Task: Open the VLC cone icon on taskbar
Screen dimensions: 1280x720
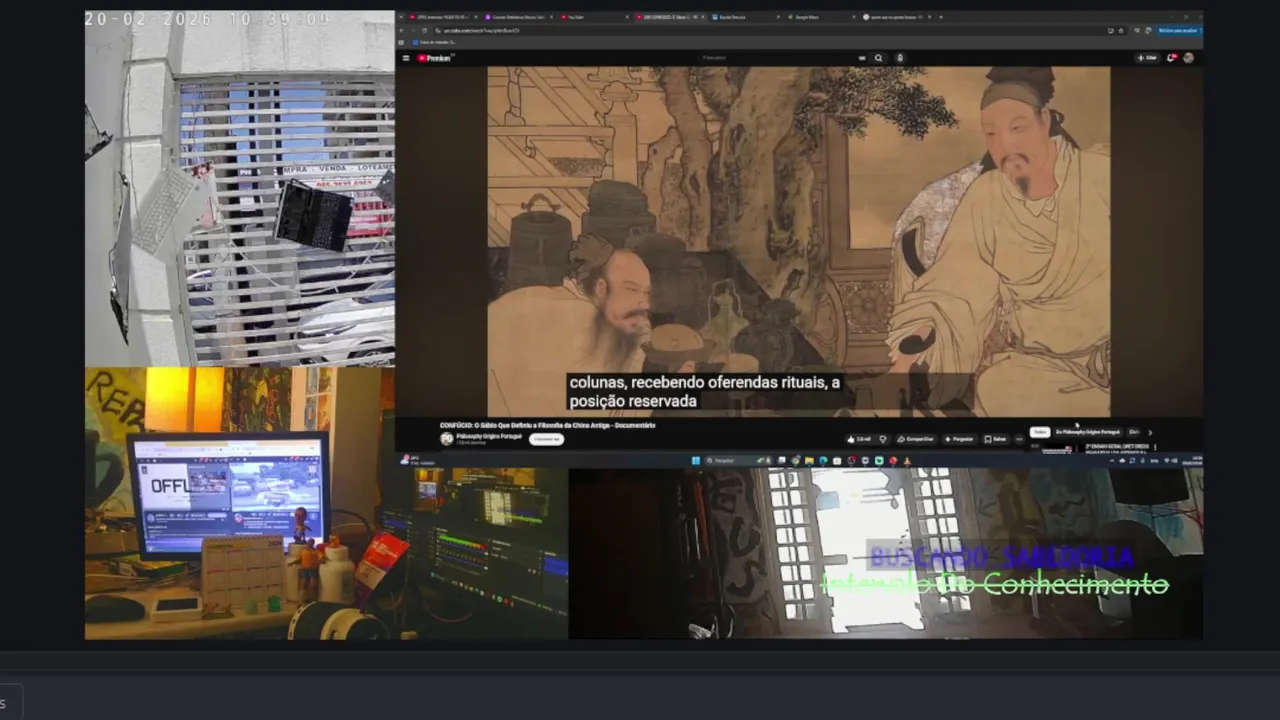Action: (907, 461)
